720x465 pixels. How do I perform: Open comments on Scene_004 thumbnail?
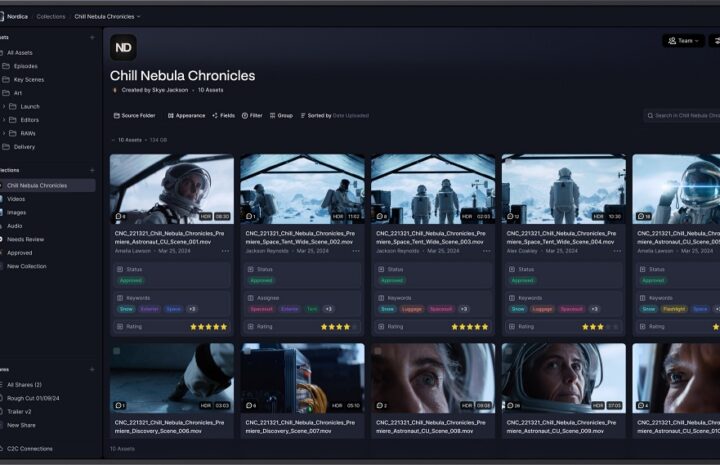[x=513, y=216]
